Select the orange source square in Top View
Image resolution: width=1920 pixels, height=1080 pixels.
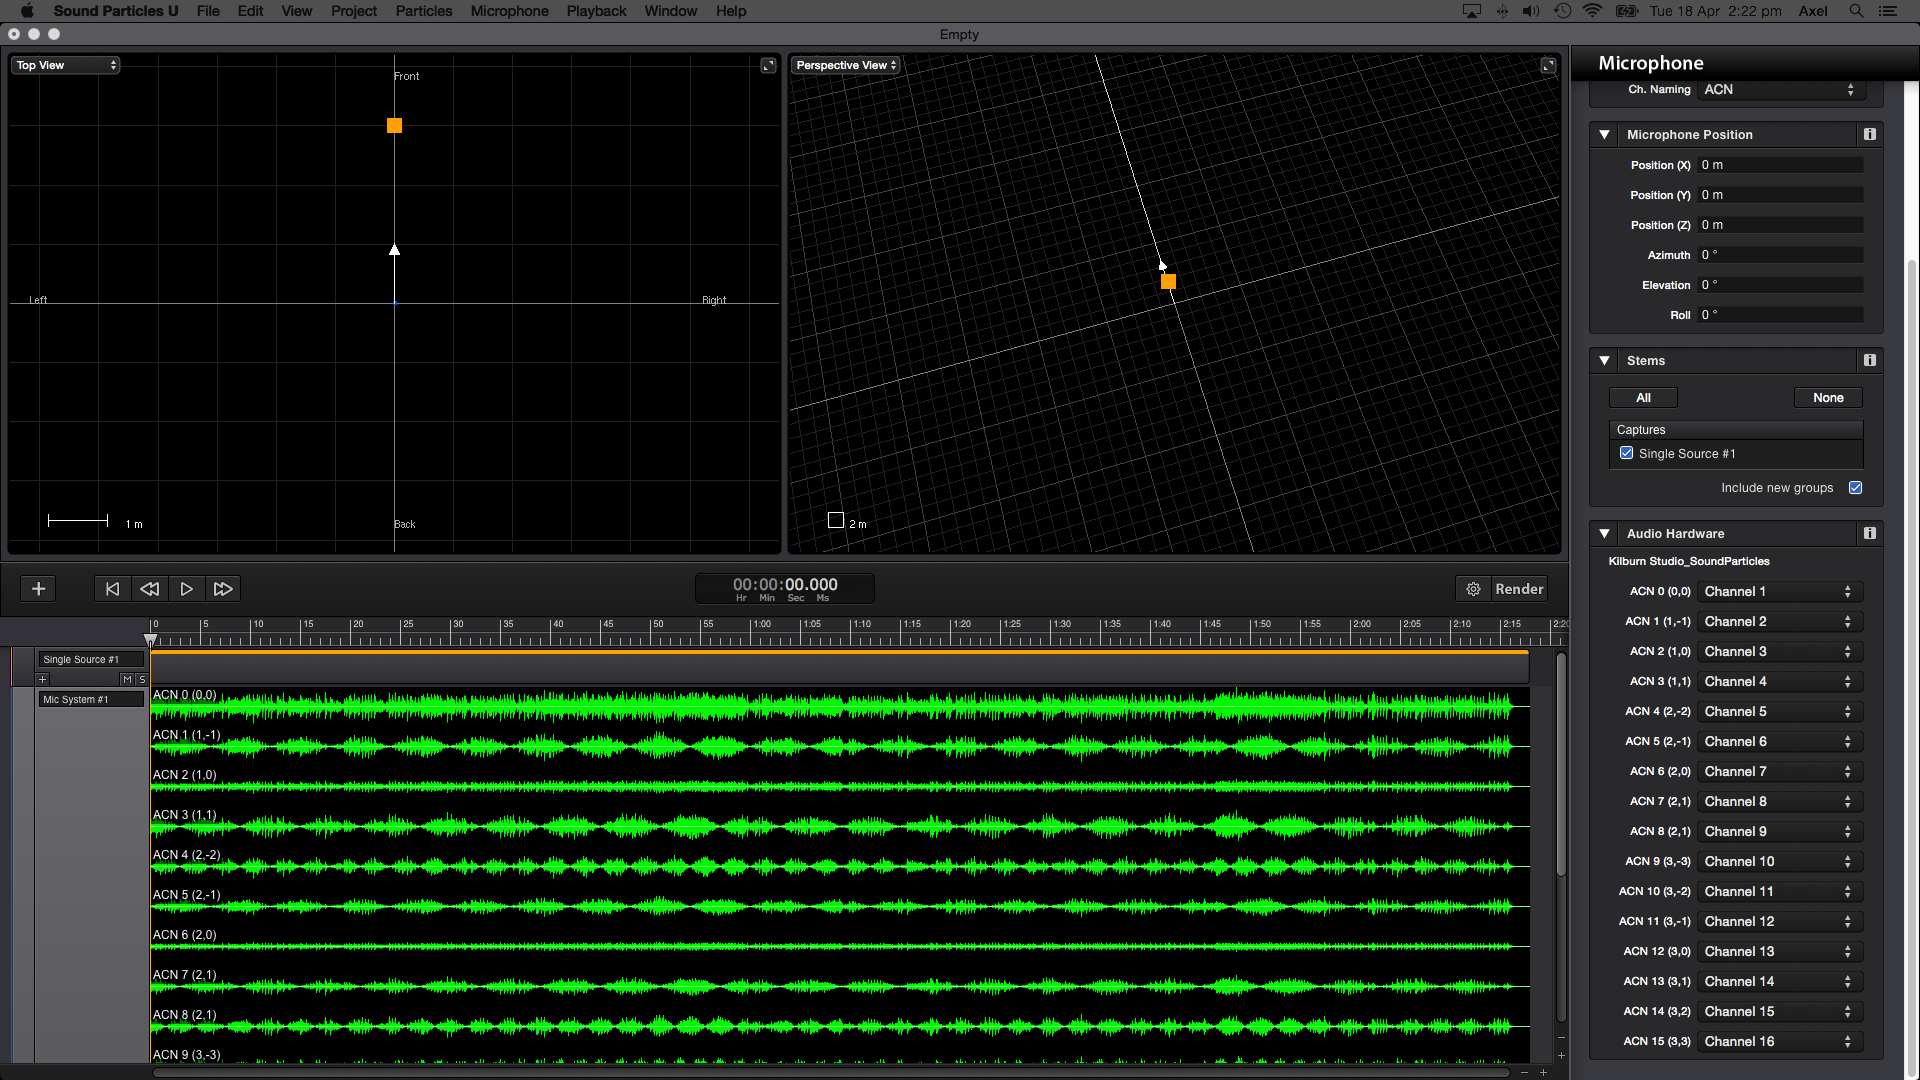[394, 125]
